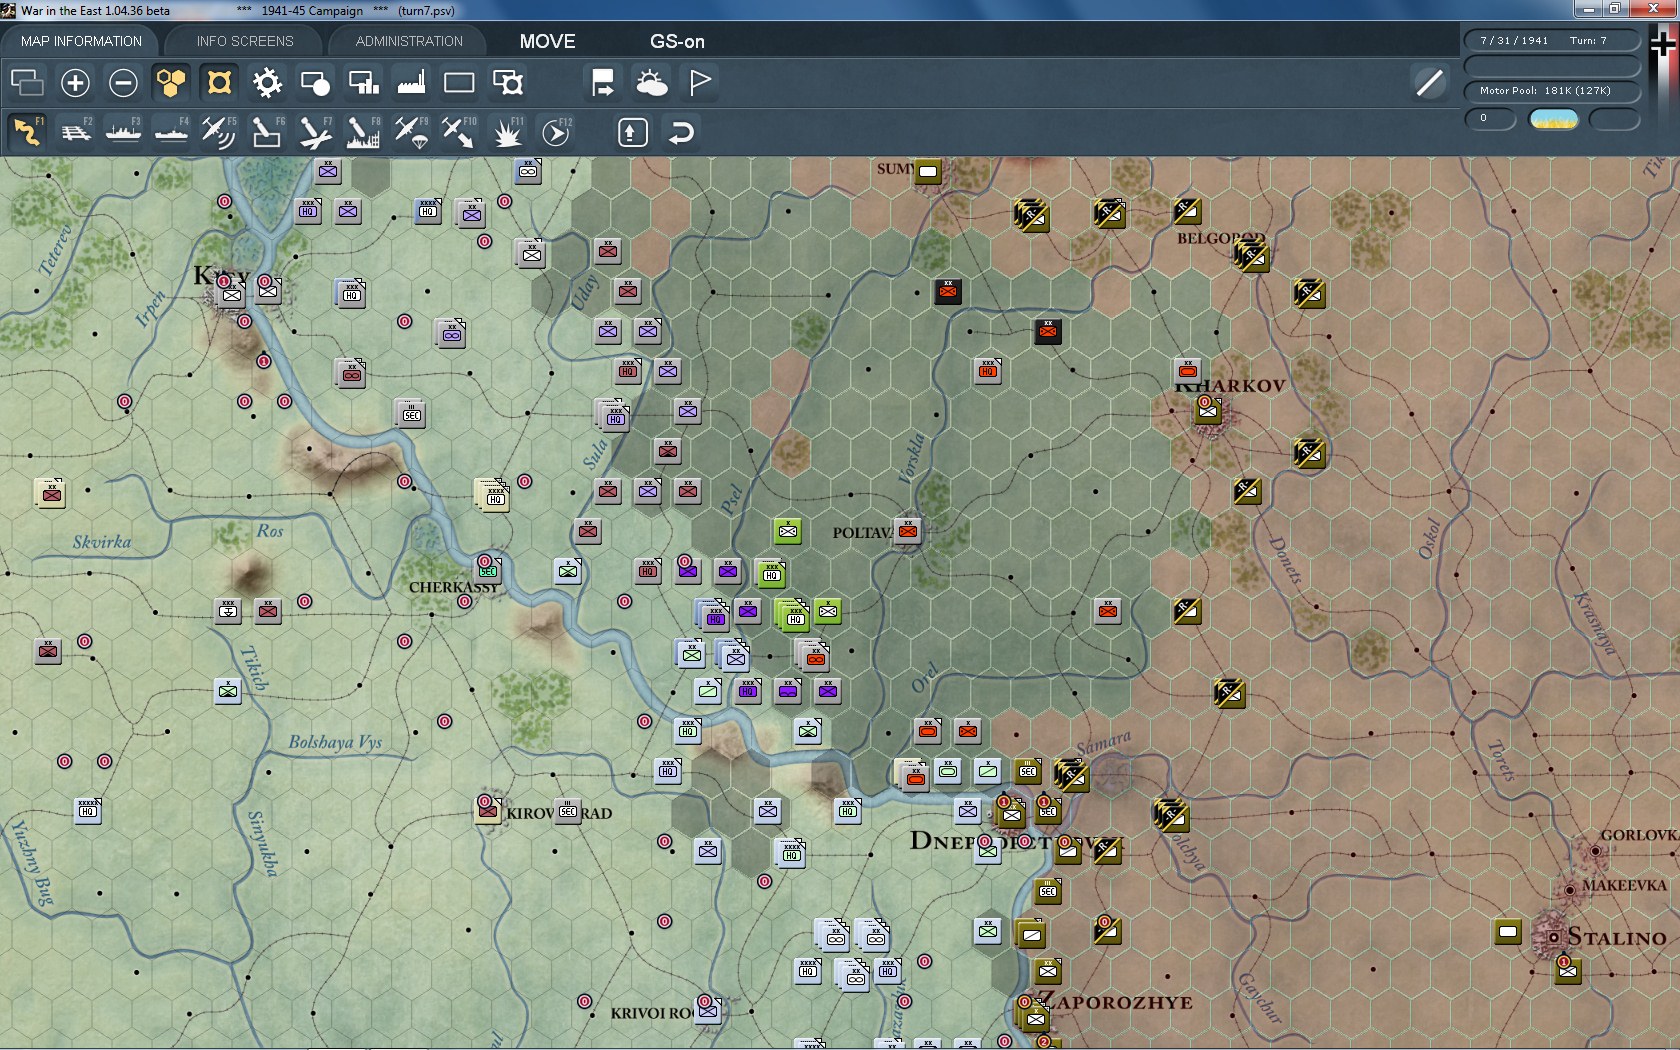Toggle the white gear cog overlay icon
1680x1050 pixels.
(x=267, y=82)
